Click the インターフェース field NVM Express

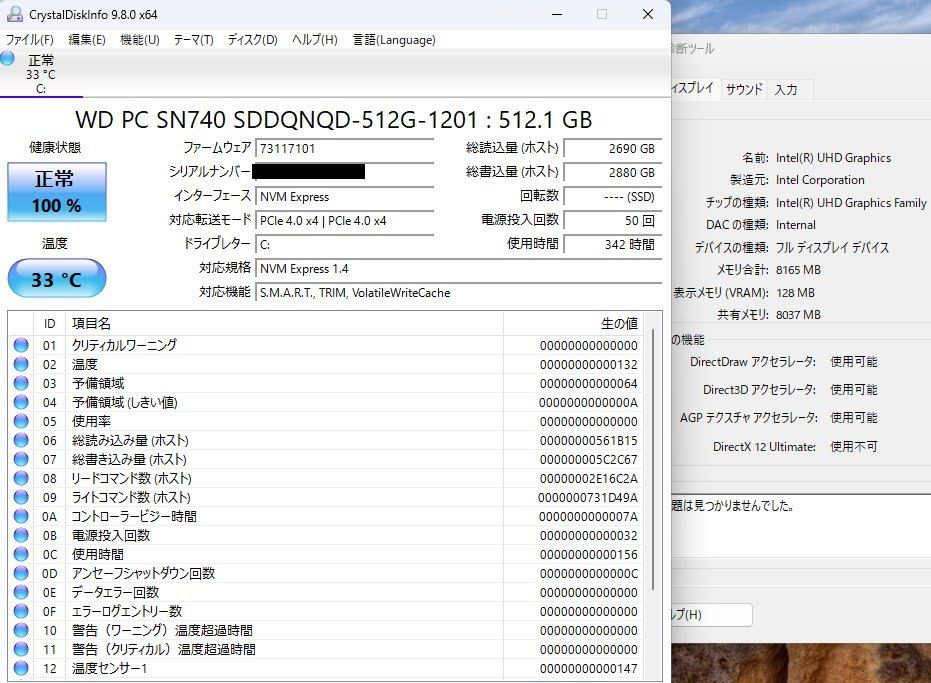344,197
